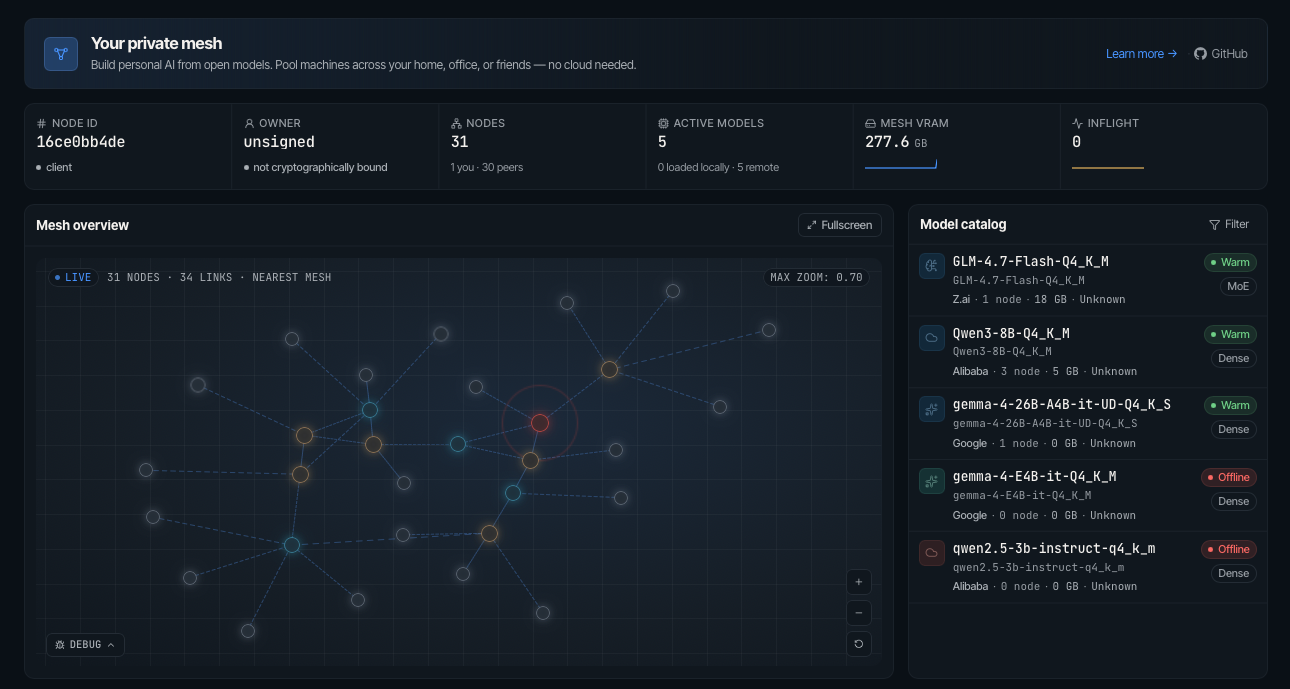1290x689 pixels.
Task: Click the network icon beside Nodes
Action: (456, 123)
